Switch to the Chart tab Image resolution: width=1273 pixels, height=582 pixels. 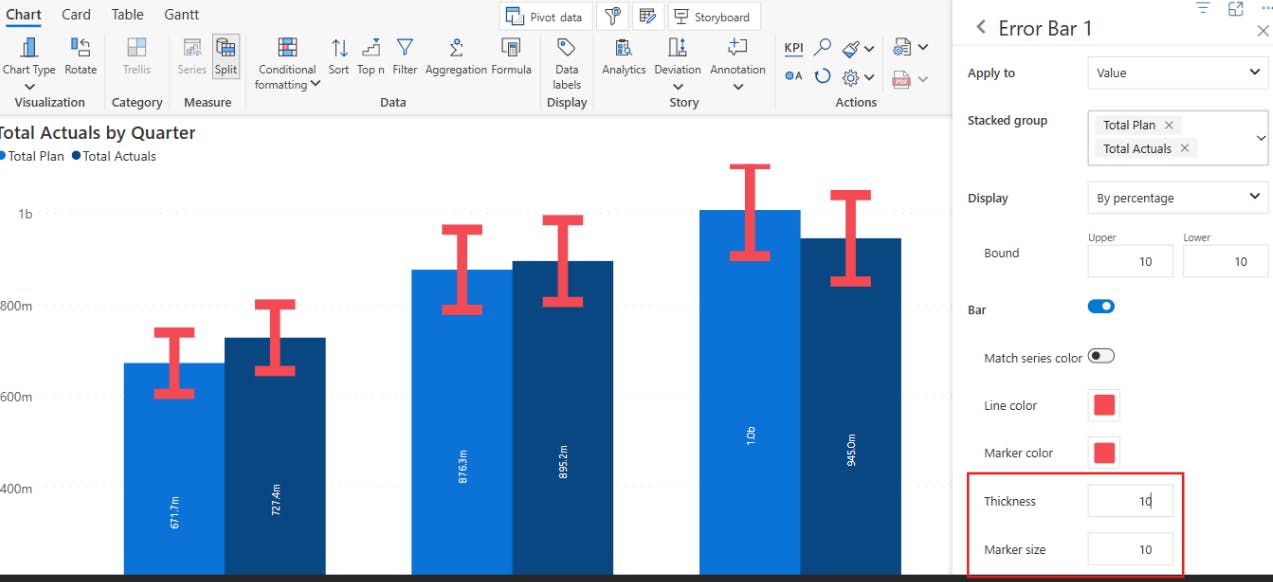pyautogui.click(x=24, y=15)
